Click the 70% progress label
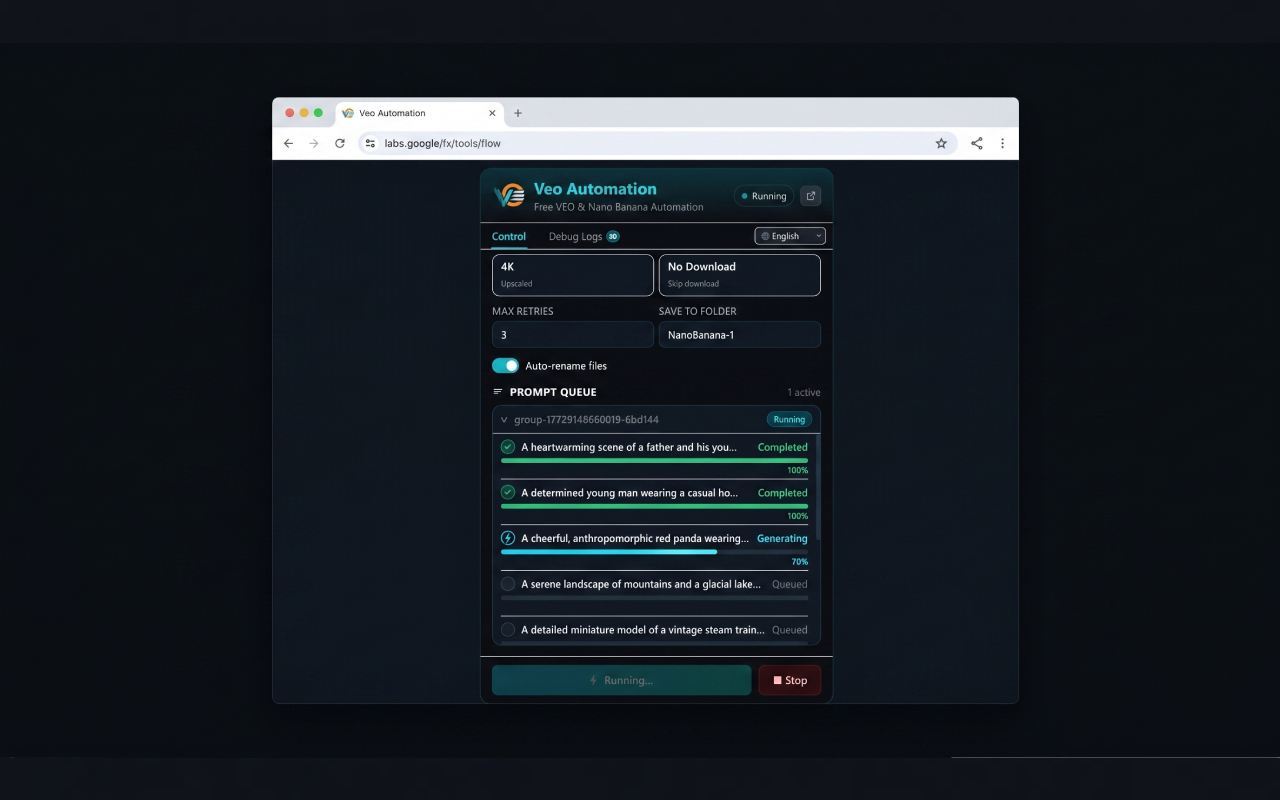 [800, 562]
